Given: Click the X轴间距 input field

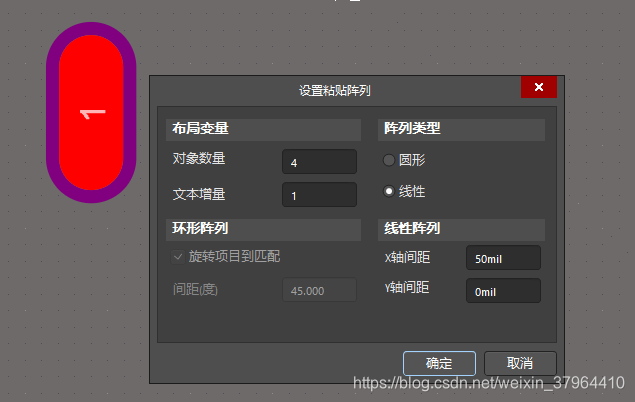Looking at the screenshot, I should tap(503, 258).
